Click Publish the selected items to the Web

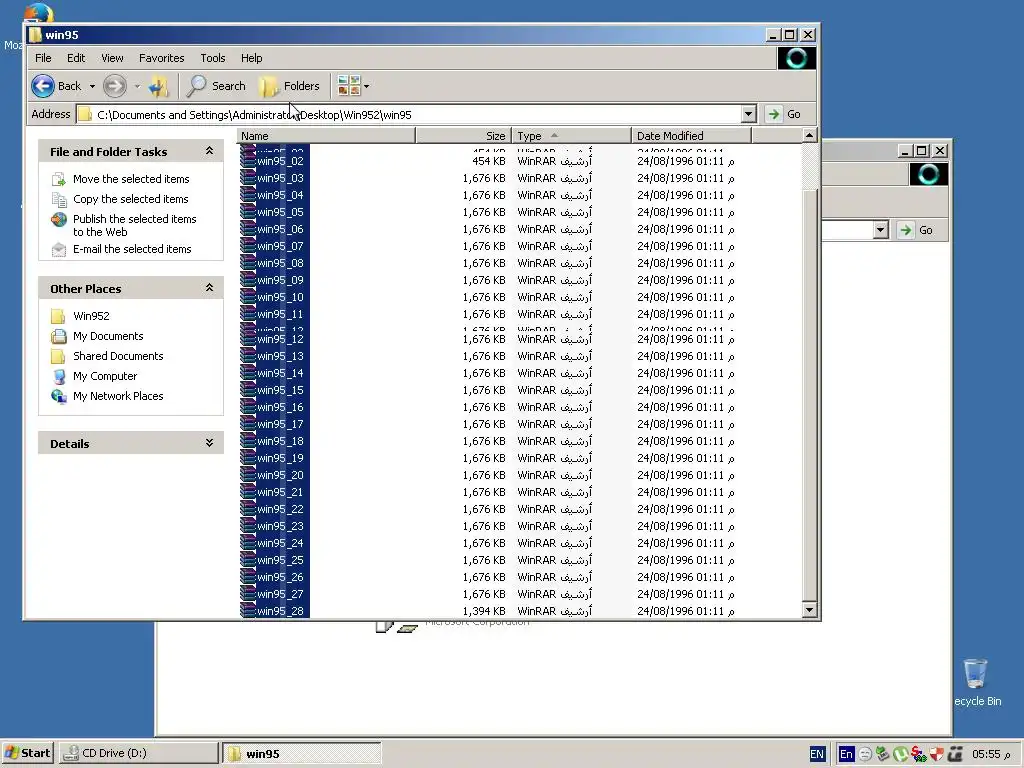135,225
